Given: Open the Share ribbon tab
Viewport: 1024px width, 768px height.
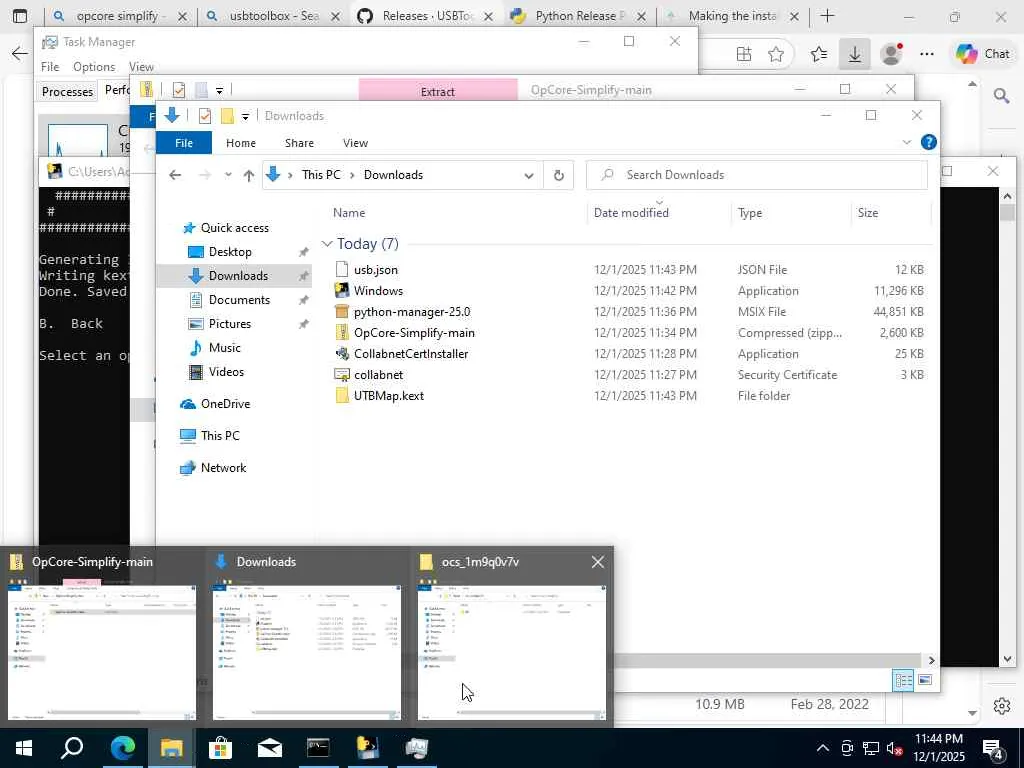Looking at the screenshot, I should click(299, 143).
